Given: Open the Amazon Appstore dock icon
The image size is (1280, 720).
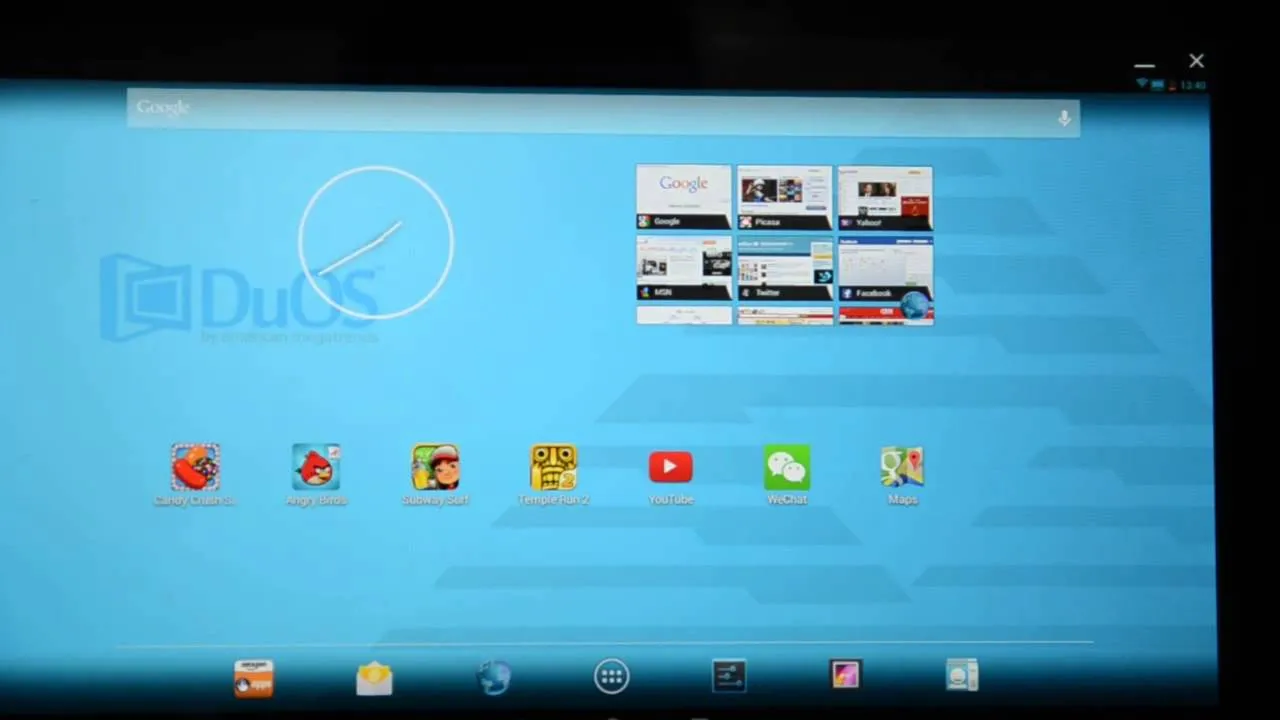Looking at the screenshot, I should [x=253, y=678].
